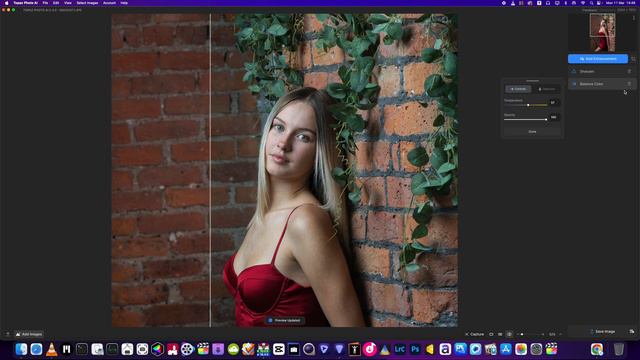Screen dimensions: 640x360
Task: Click the crop icon beside Run Enhancement
Action: pos(633,59)
